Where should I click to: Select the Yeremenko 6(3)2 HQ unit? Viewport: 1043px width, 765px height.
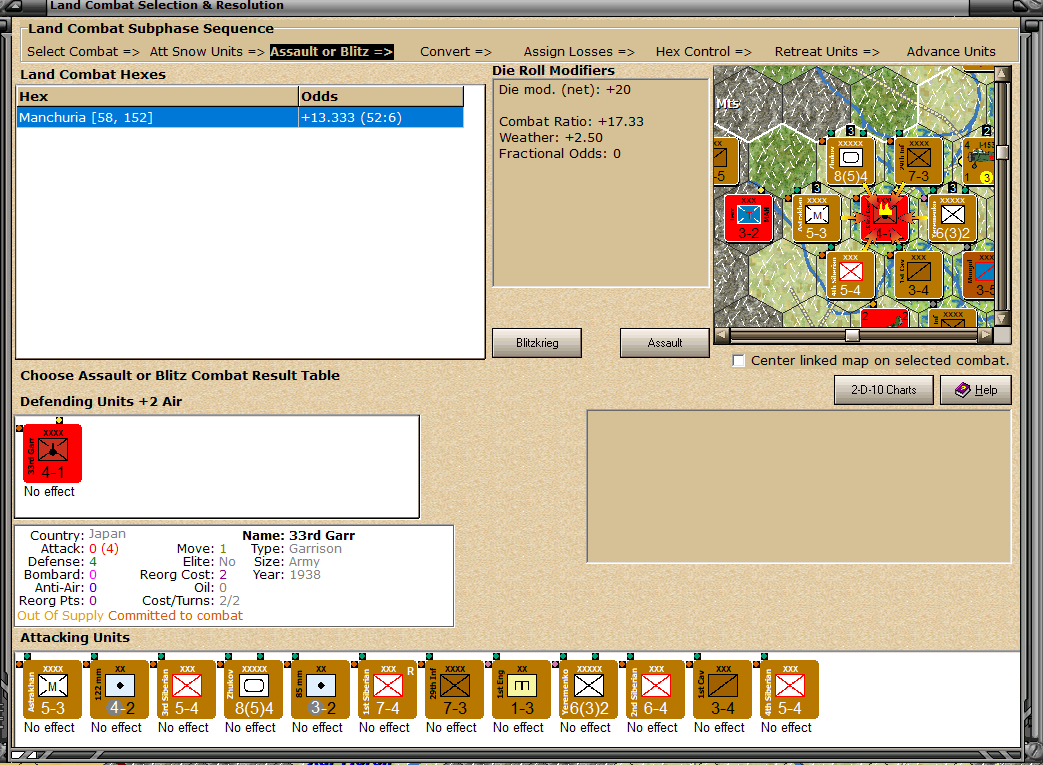click(x=589, y=689)
